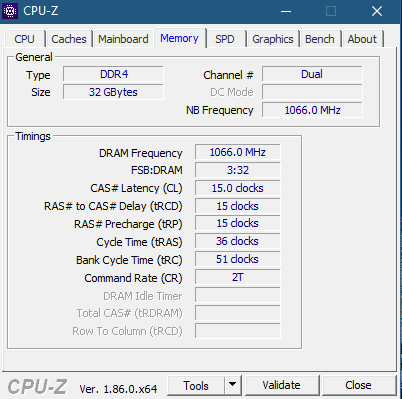Click the Command Rate value 2T
402x399 pixels.
coord(238,277)
